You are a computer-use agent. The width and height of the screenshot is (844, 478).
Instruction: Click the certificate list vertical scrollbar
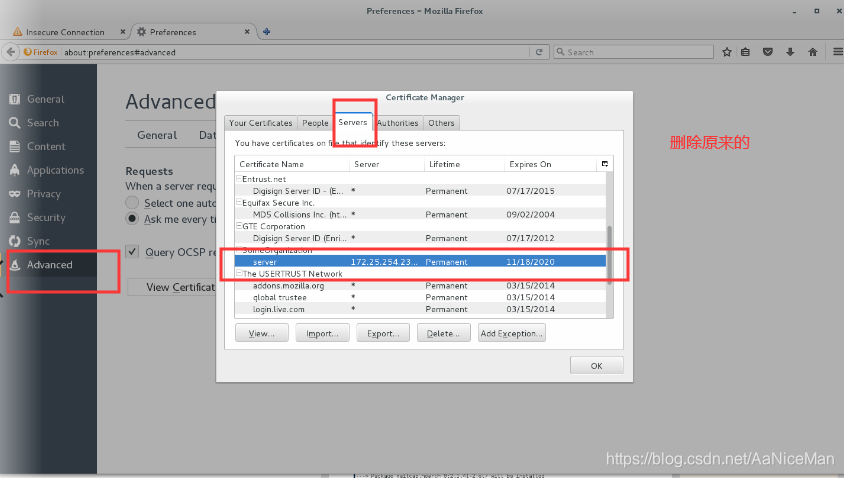[609, 254]
